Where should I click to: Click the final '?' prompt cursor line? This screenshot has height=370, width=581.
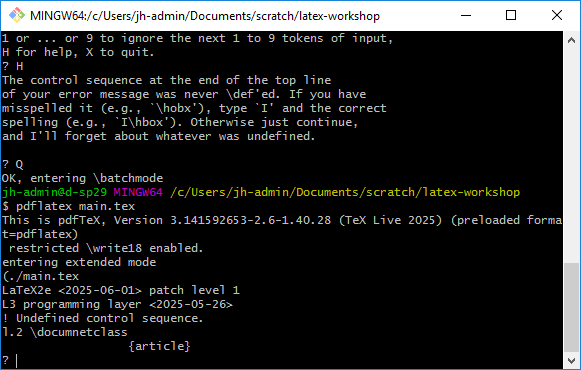point(10,360)
